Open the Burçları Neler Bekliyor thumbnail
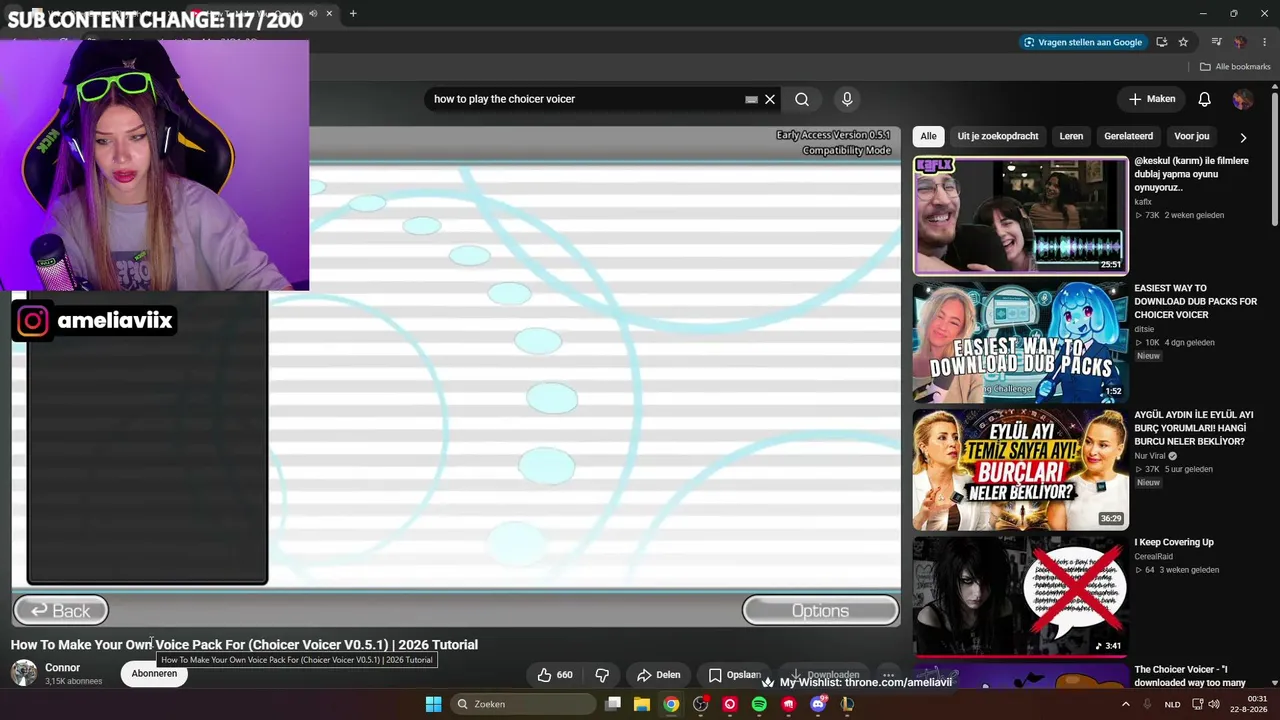 click(1020, 469)
